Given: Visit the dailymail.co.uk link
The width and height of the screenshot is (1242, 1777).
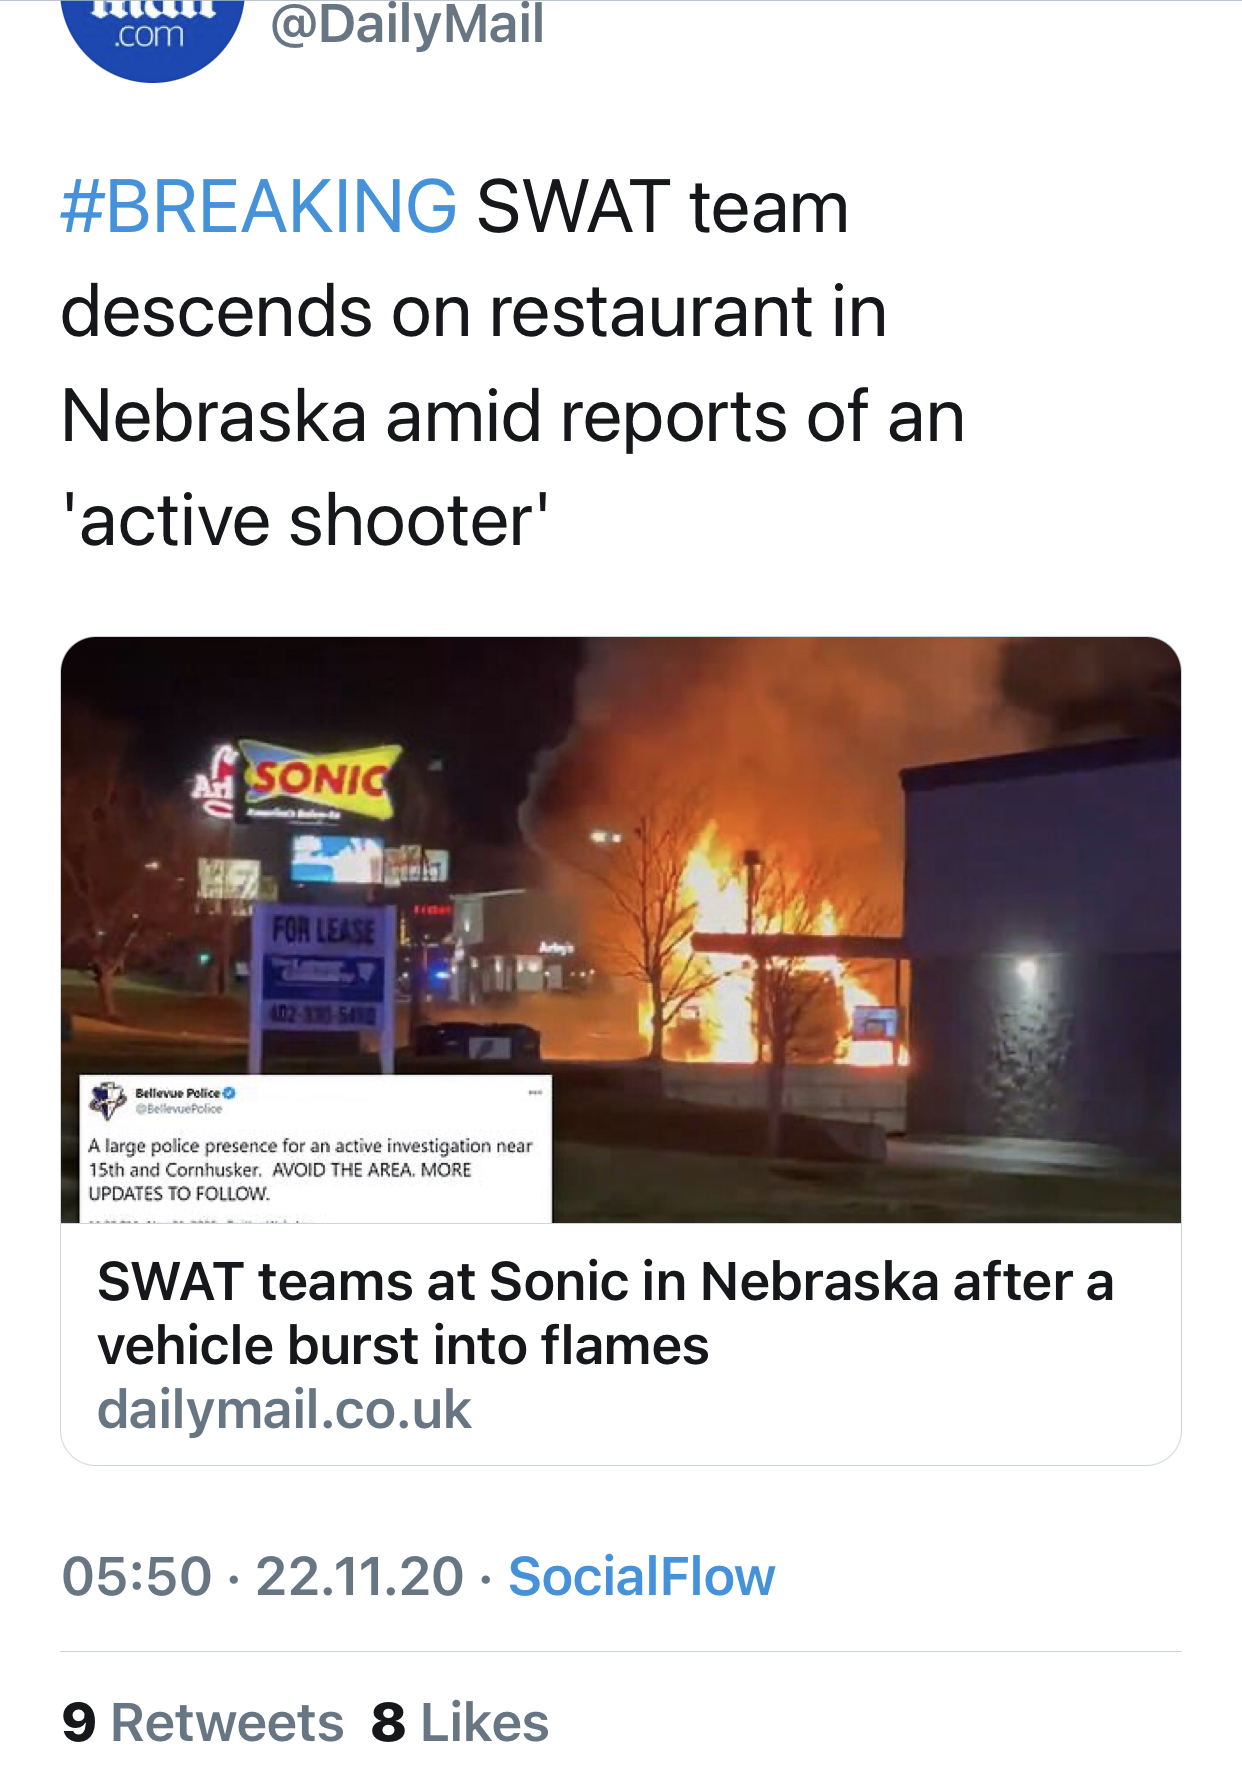Looking at the screenshot, I should [x=284, y=1409].
